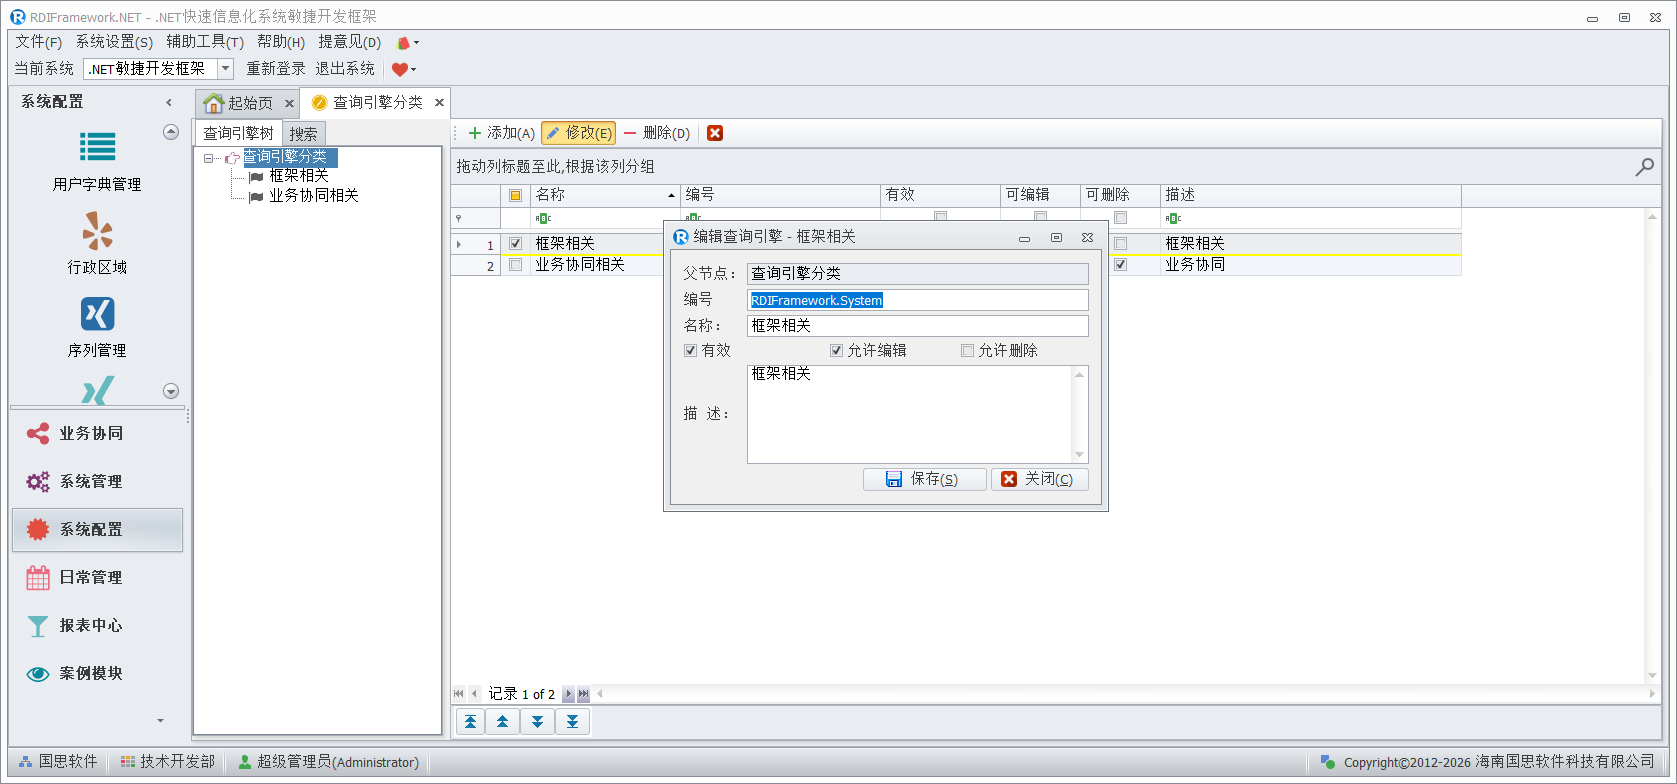Click the 关闭(C) button in dialog
1677x784 pixels.
tap(1039, 480)
